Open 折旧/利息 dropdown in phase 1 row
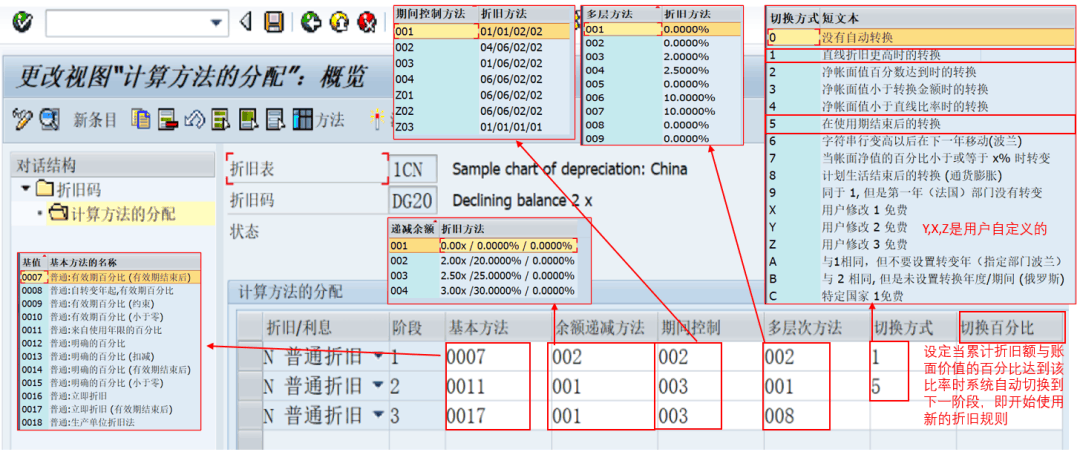Image resolution: width=1080 pixels, height=452 pixels. (377, 357)
